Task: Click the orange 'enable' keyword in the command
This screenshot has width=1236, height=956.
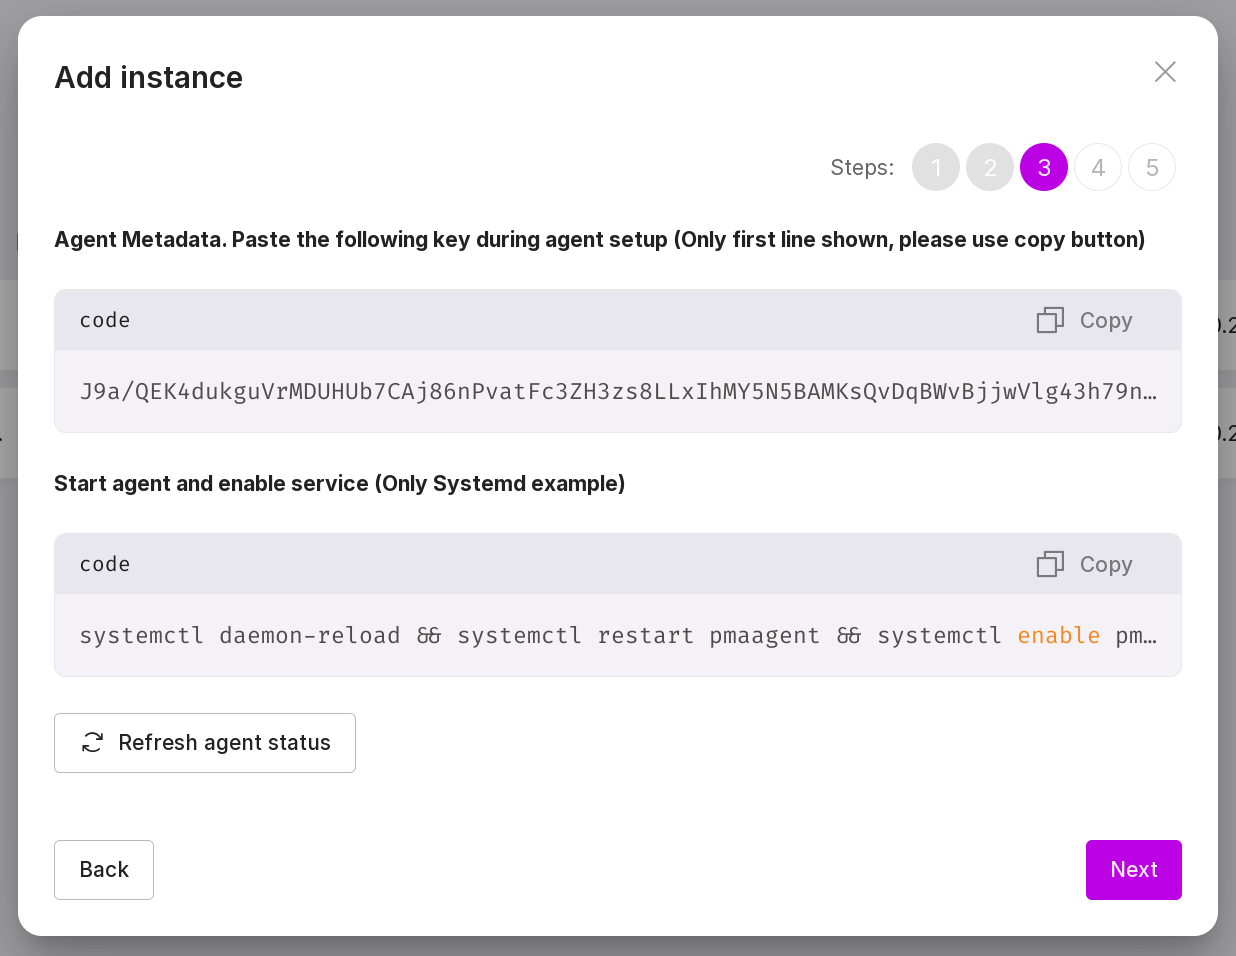Action: click(x=1058, y=635)
